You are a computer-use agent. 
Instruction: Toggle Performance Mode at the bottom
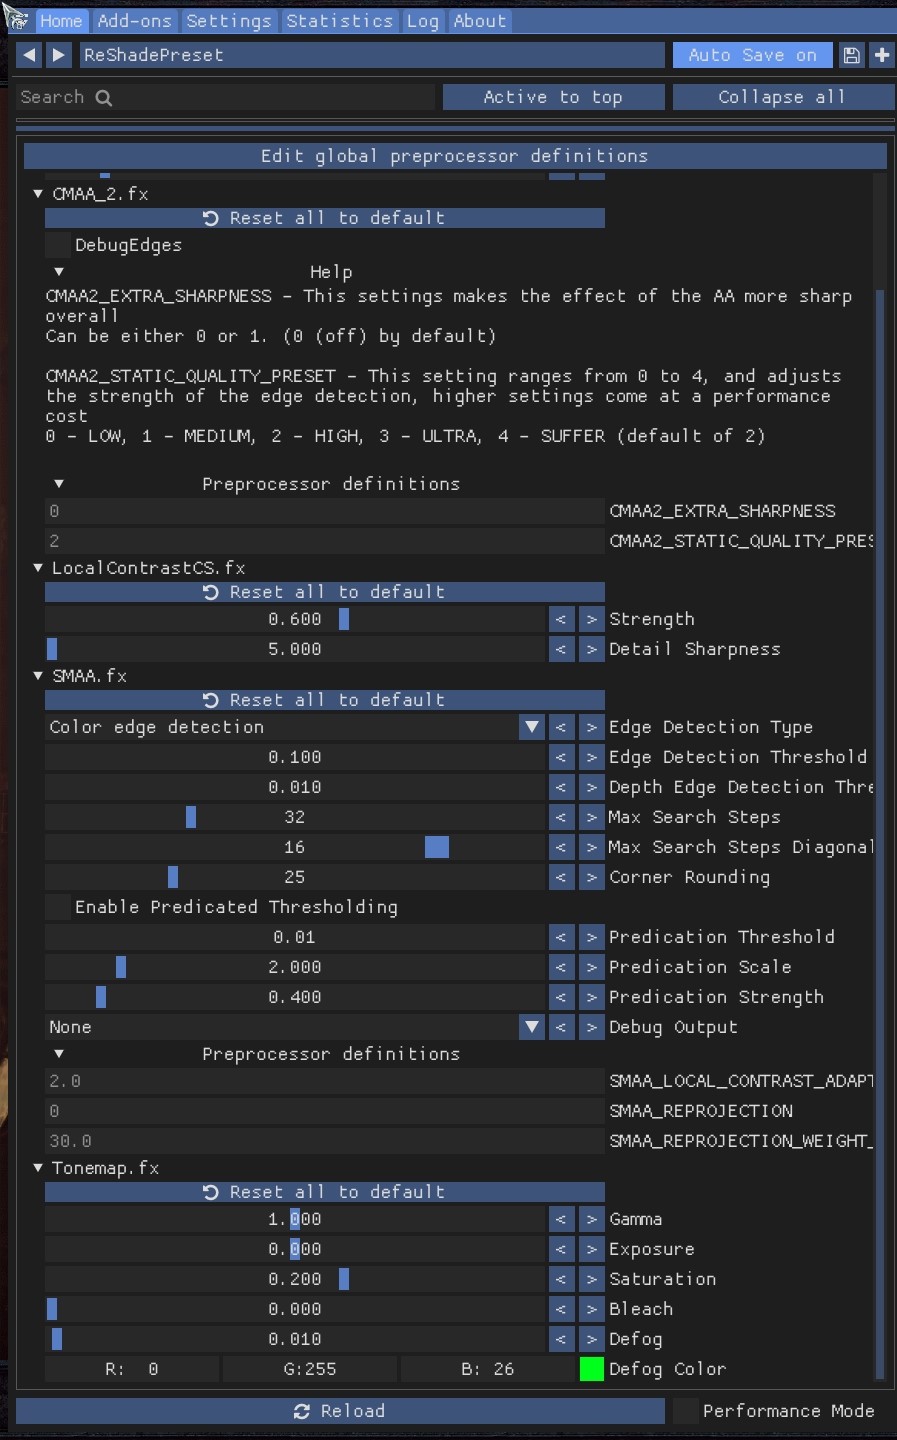tap(687, 1411)
